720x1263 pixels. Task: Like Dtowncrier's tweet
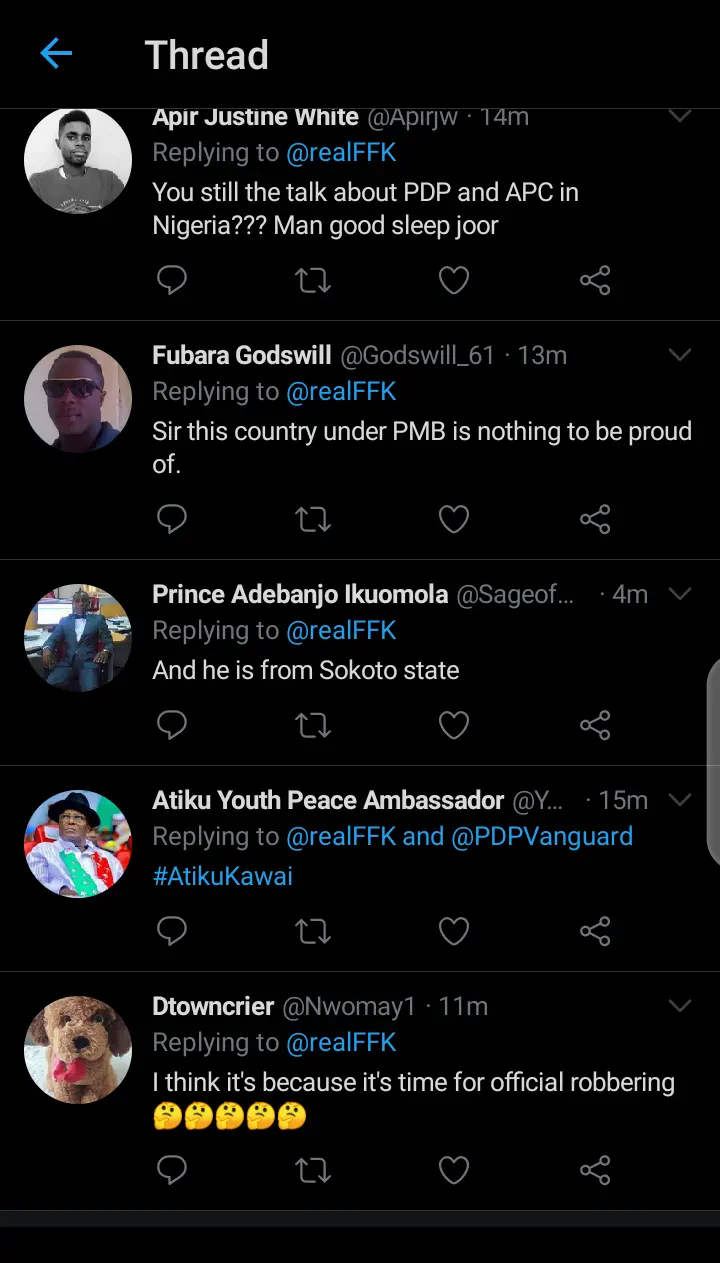[x=454, y=1170]
